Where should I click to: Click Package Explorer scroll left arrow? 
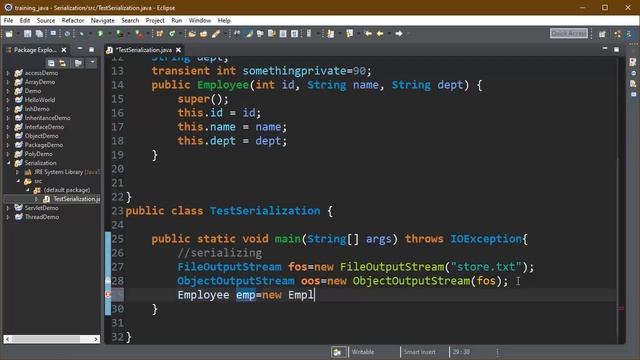(7, 339)
